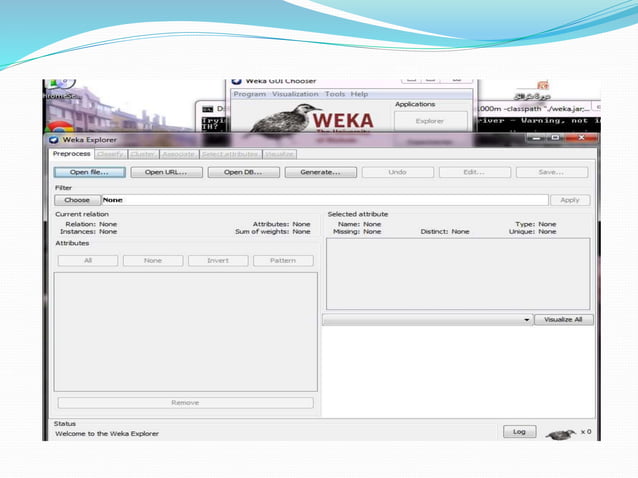The width and height of the screenshot is (638, 478).
Task: Click the Visualize All button
Action: 563,320
